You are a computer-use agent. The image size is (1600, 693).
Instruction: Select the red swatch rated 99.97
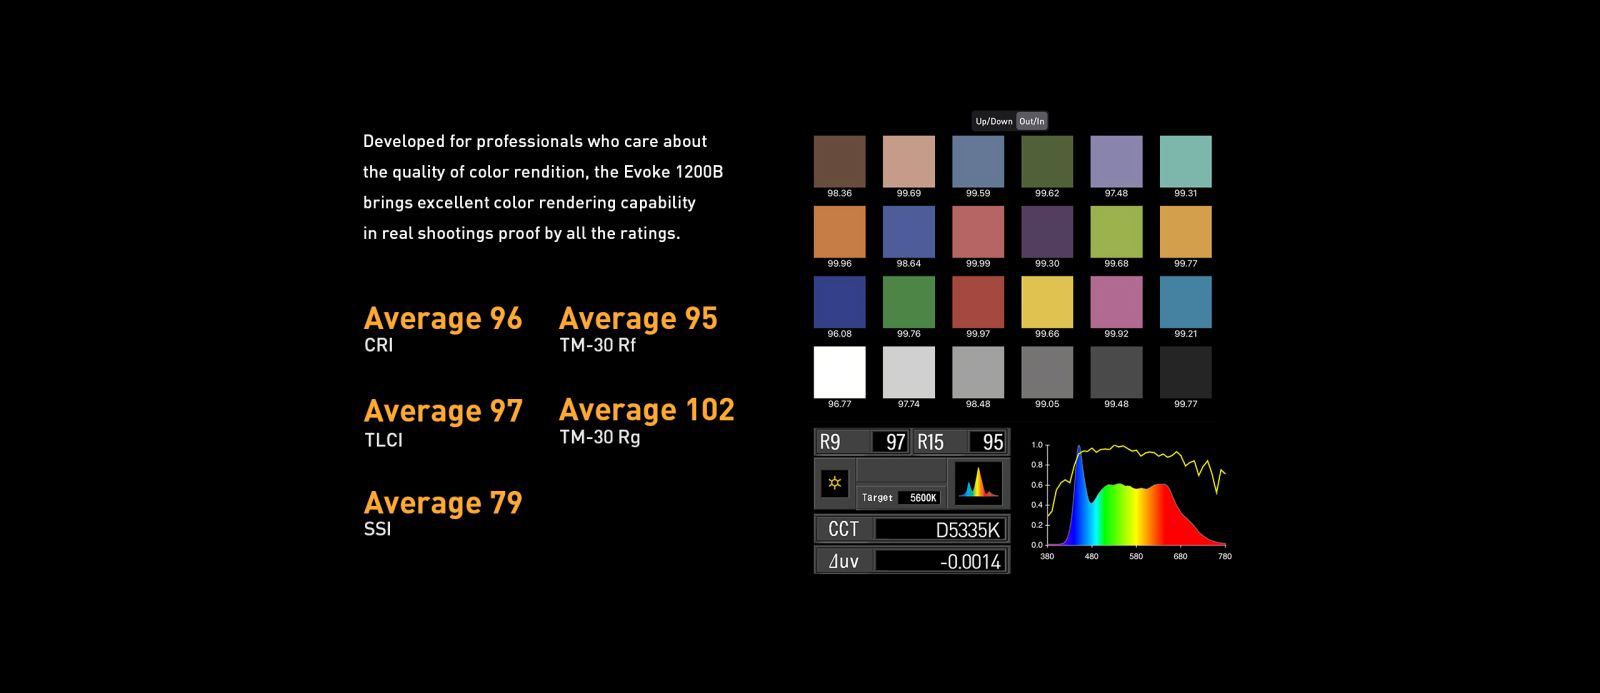click(978, 302)
